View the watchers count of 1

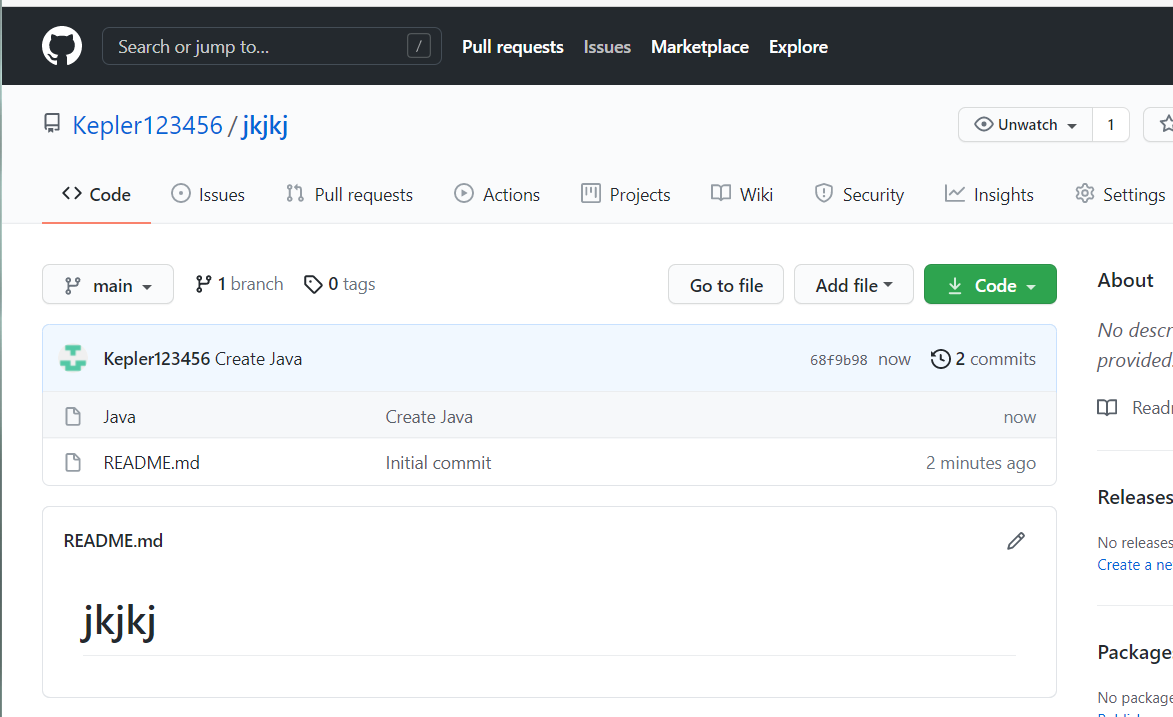1111,124
